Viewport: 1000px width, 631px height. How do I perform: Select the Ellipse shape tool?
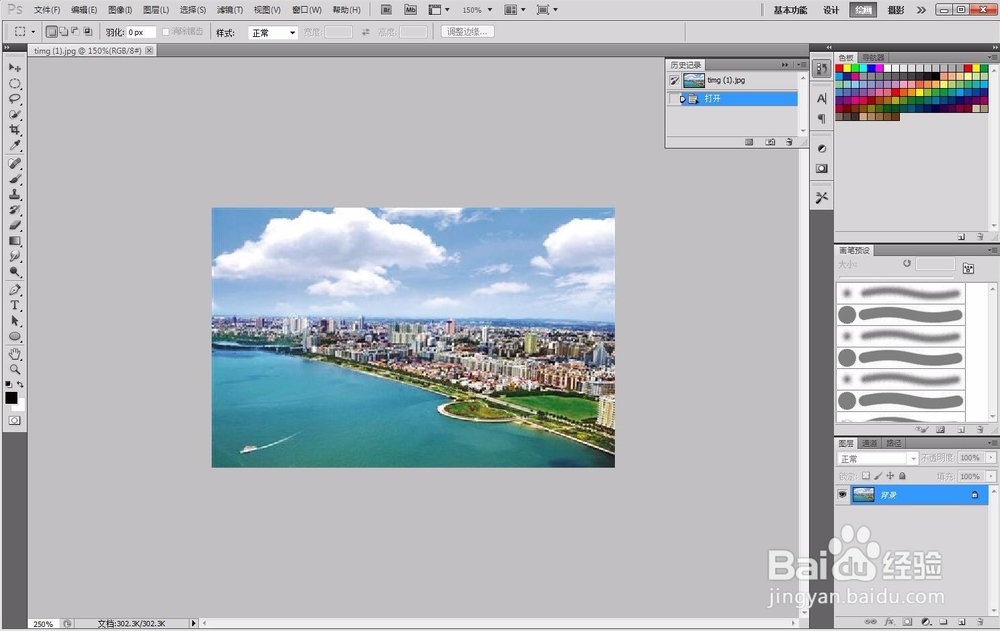coord(15,336)
